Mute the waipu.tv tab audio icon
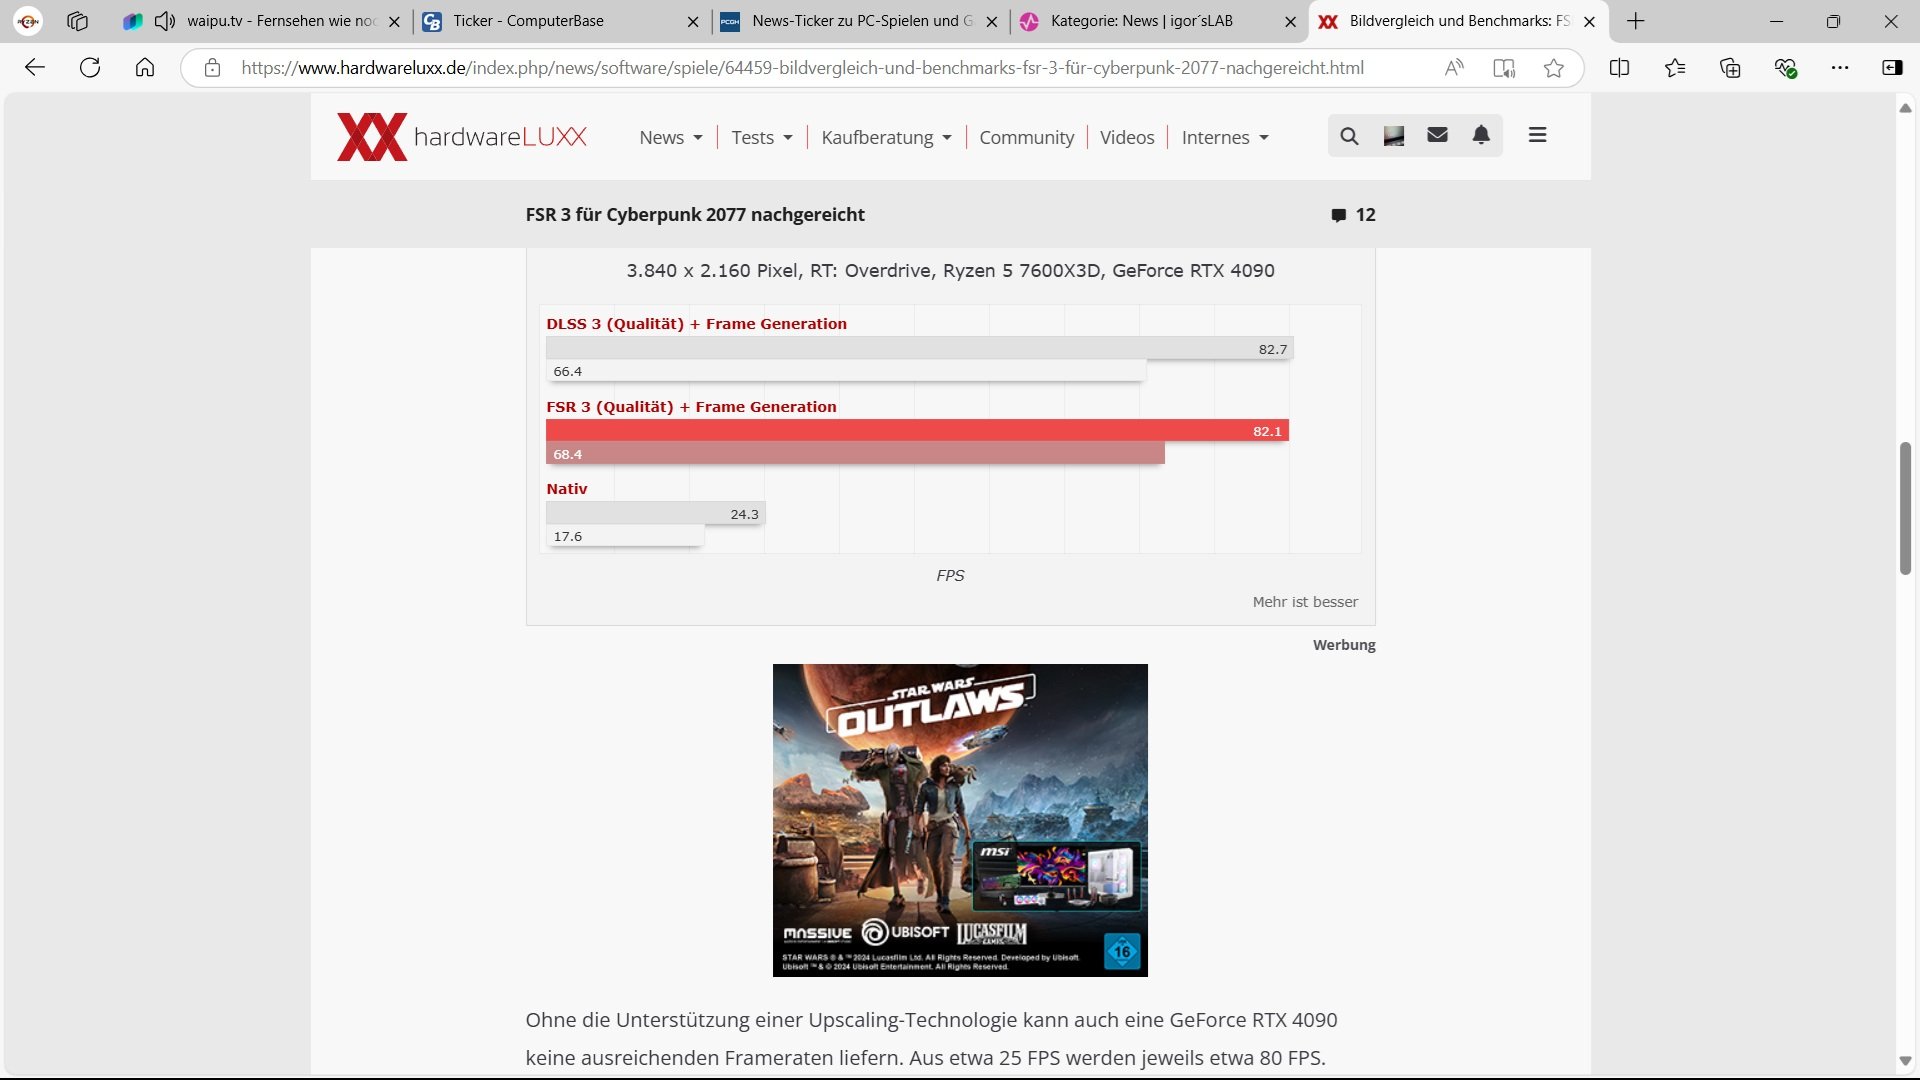Viewport: 1922px width, 1080px height. pos(165,21)
